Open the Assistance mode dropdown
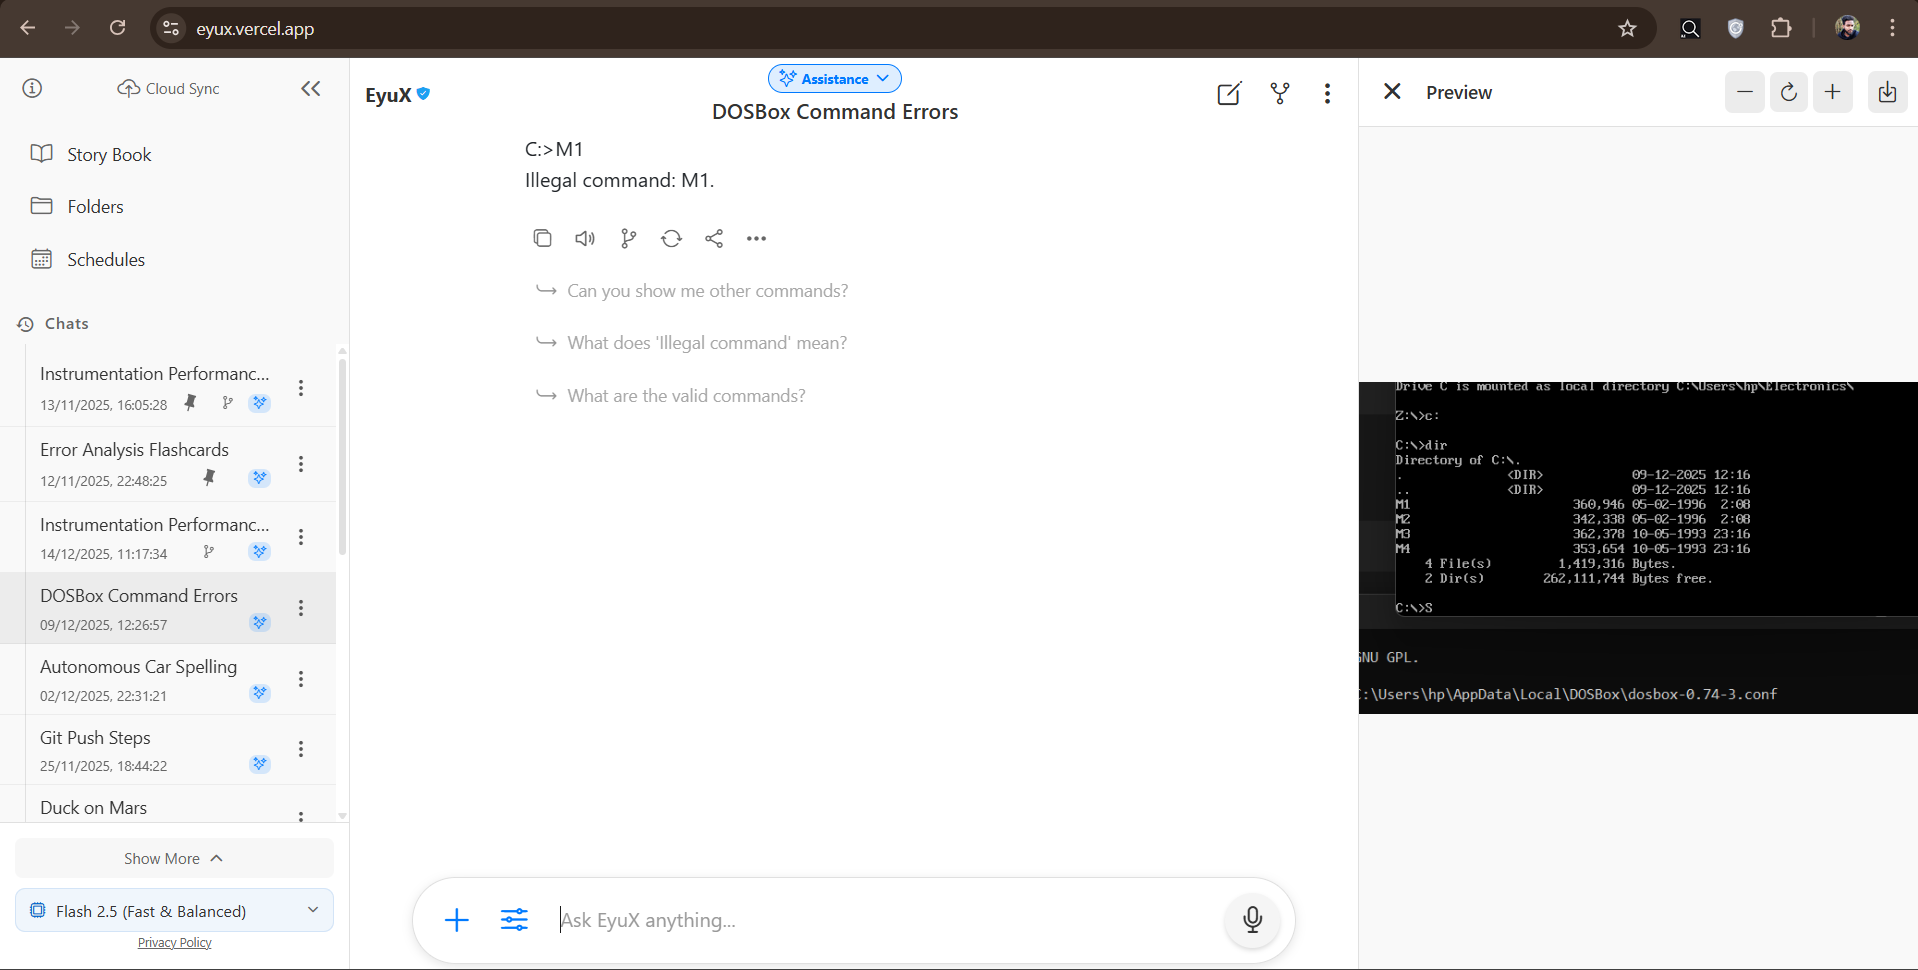The height and width of the screenshot is (970, 1918). click(835, 78)
